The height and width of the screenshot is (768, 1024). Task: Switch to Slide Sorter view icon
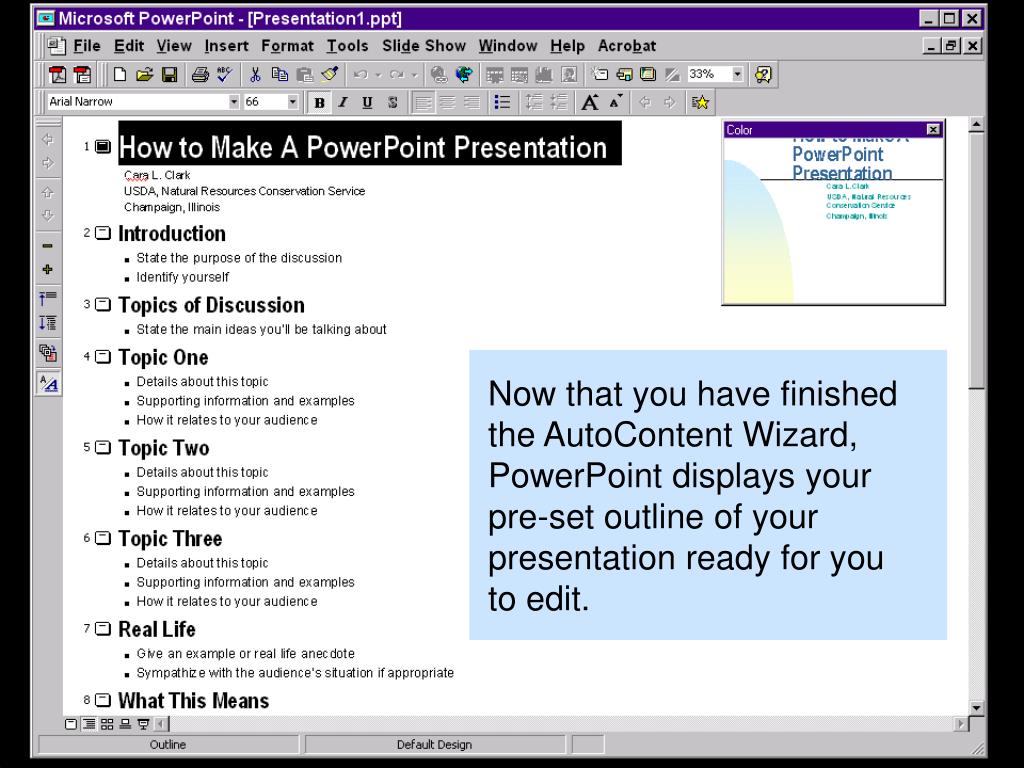click(106, 724)
